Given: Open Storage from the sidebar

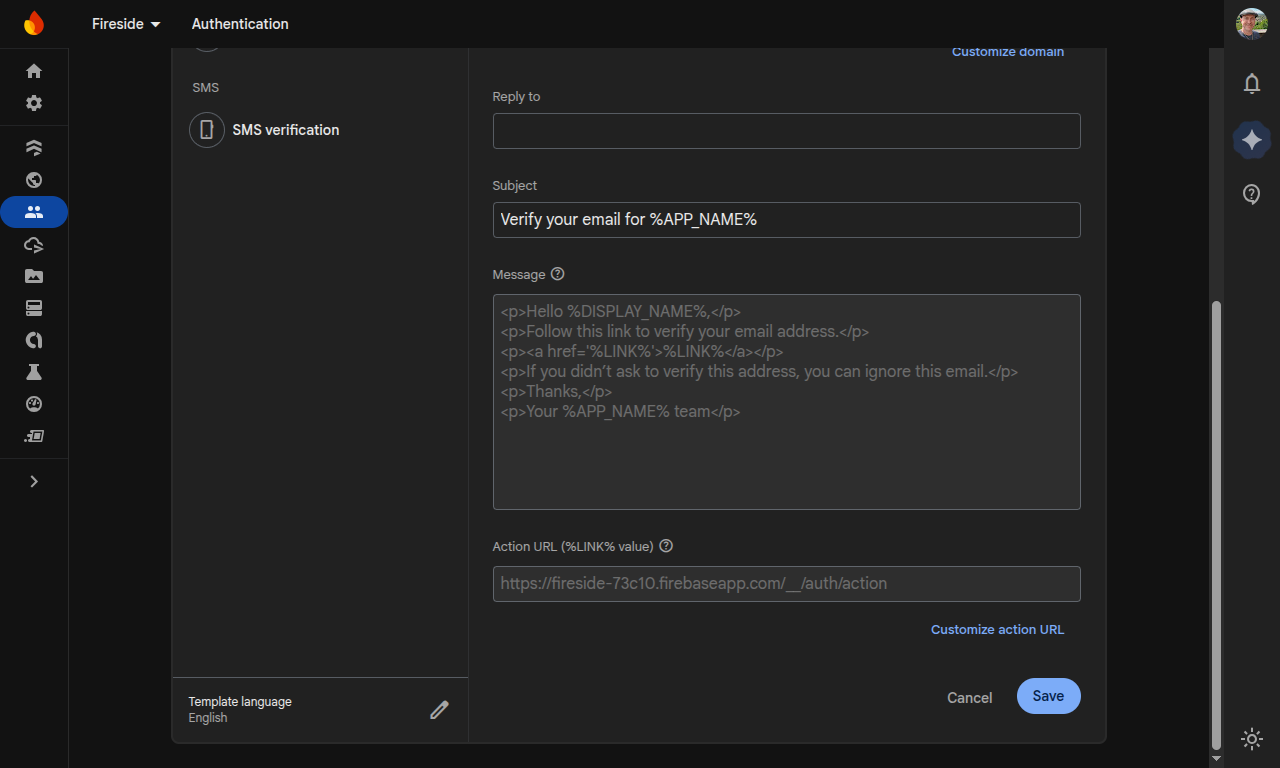Looking at the screenshot, I should click(x=33, y=276).
